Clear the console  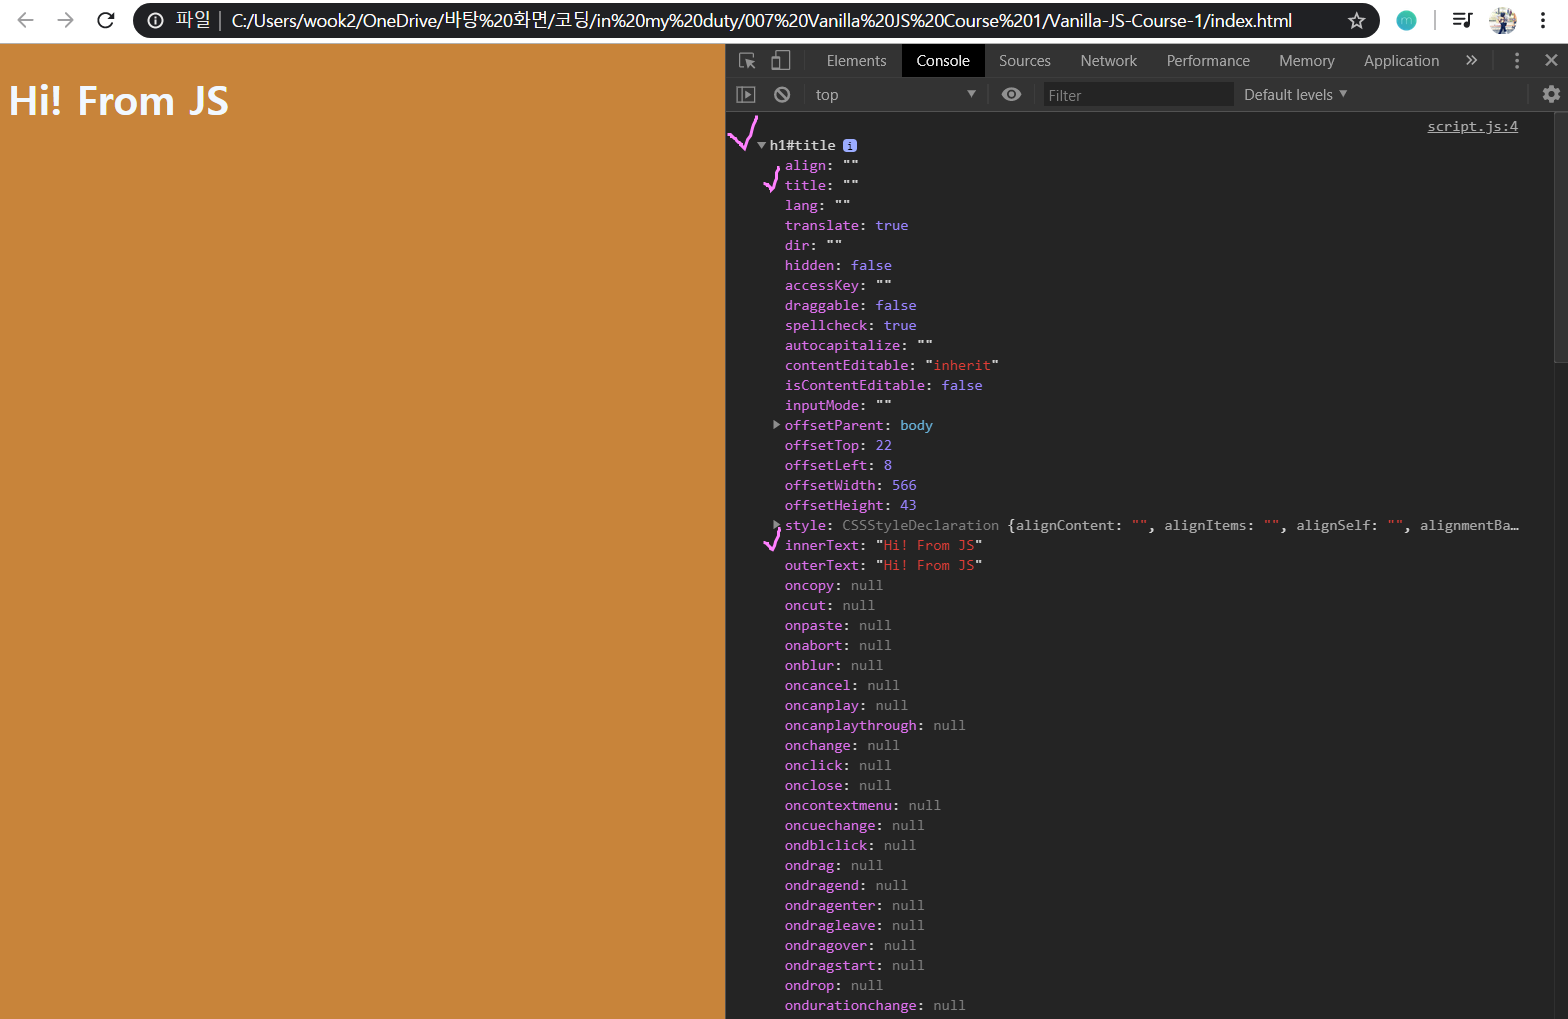782,94
